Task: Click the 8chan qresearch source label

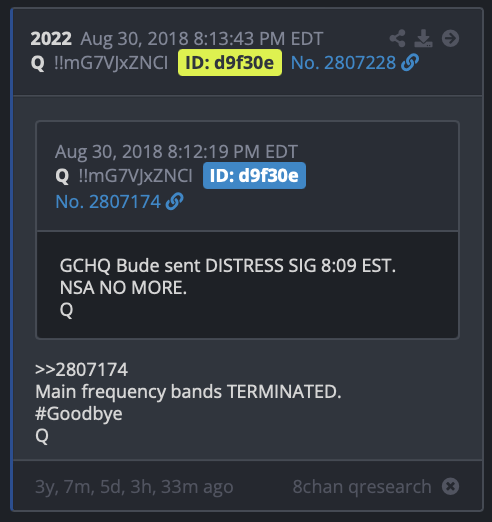Action: (362, 487)
